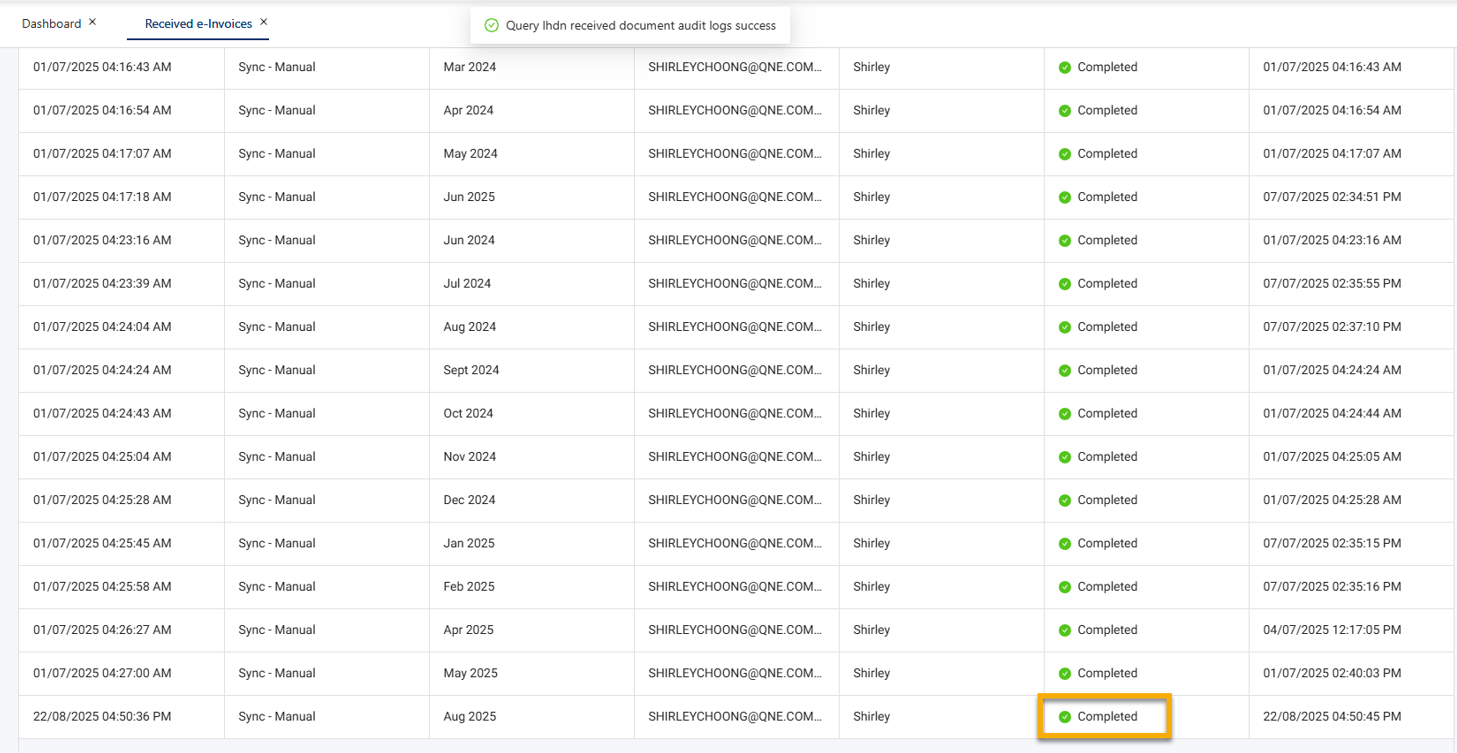This screenshot has height=753, width=1457.
Task: Click the 07/07/2025 02:34:51 PM timestamp
Action: coord(1332,197)
